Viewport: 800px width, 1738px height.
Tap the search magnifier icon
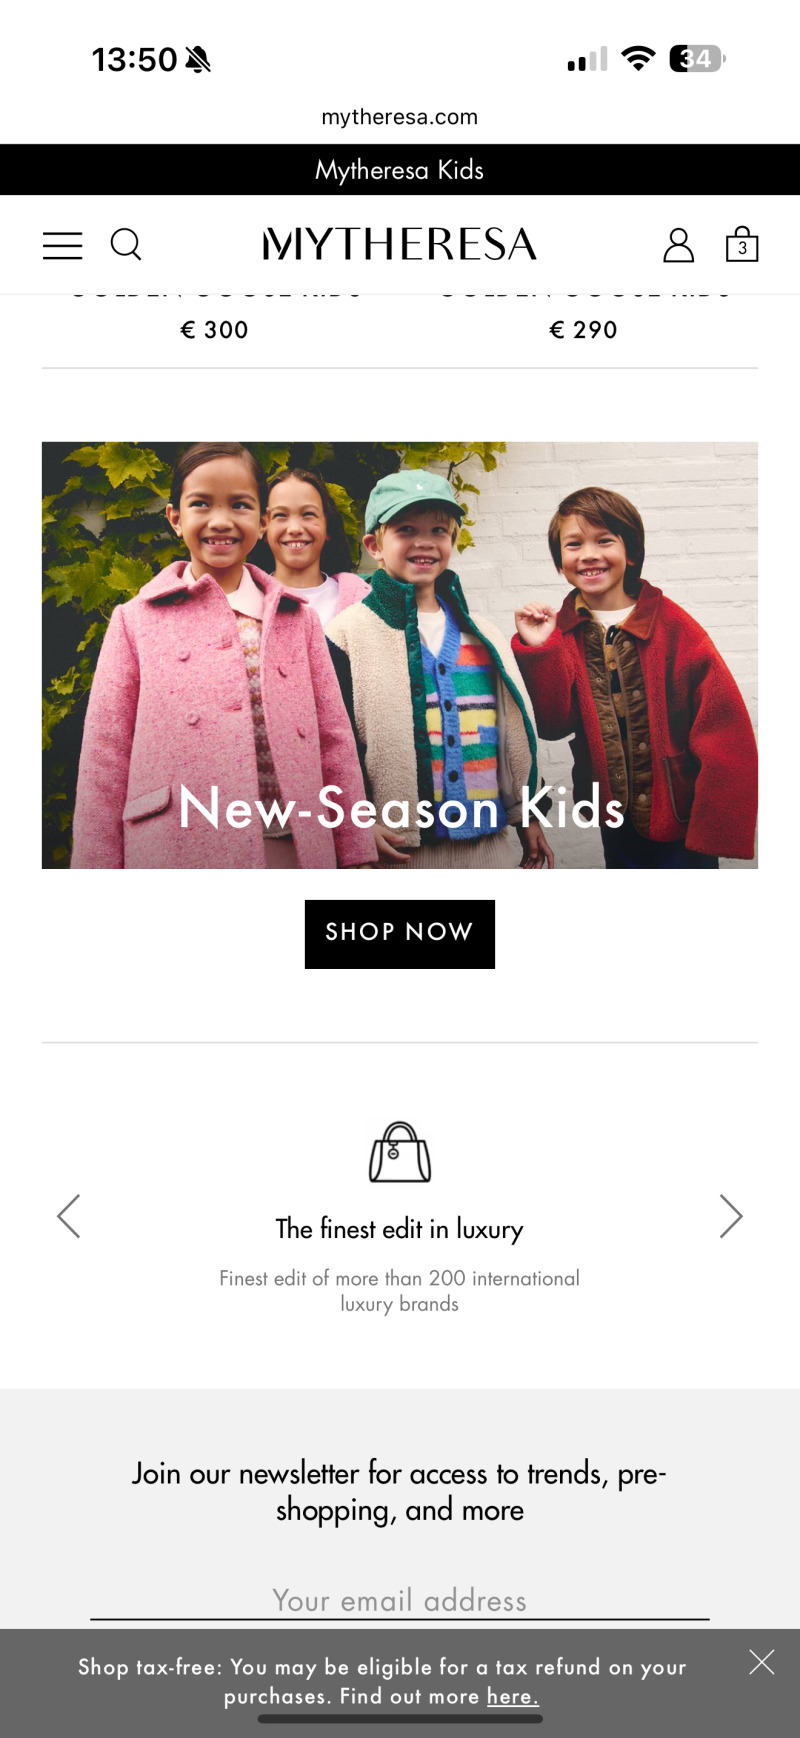click(126, 244)
